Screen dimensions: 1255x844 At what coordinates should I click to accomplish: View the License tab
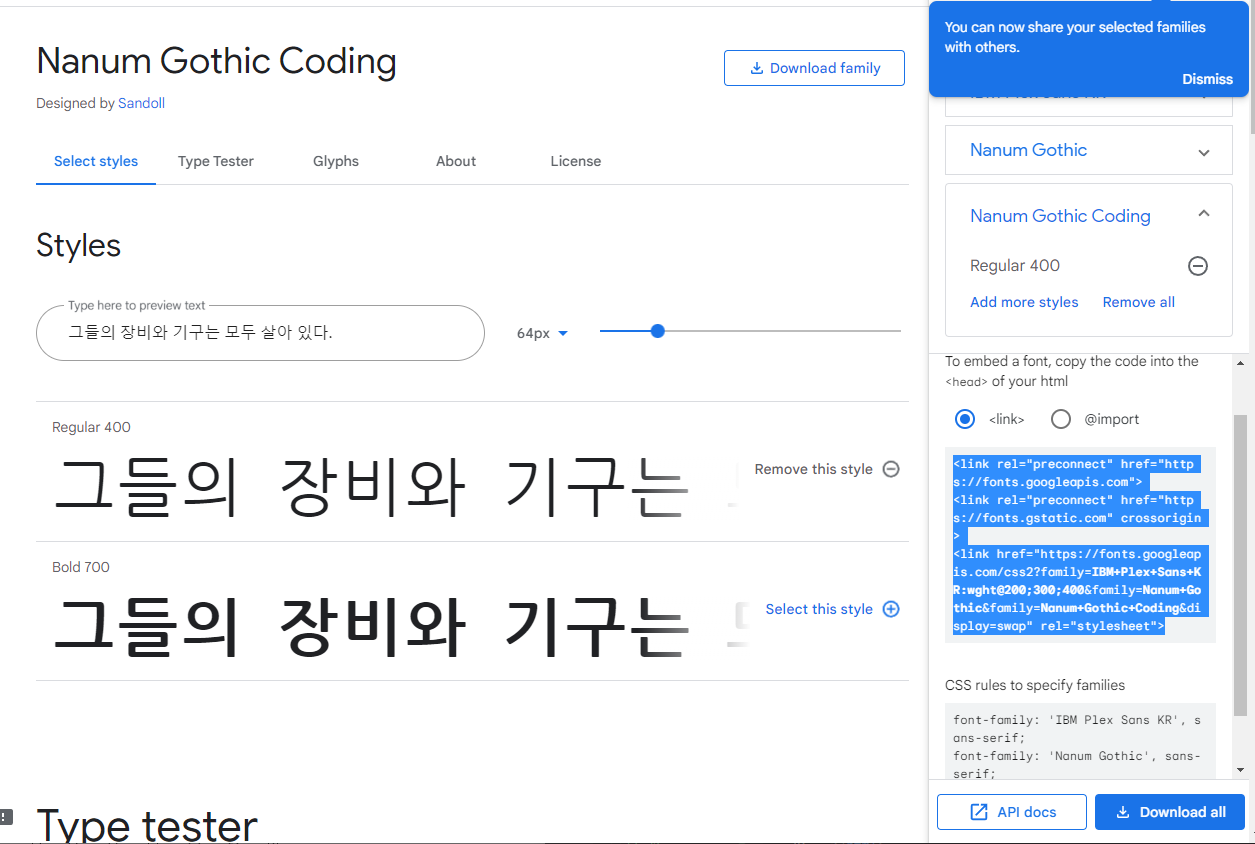point(576,161)
